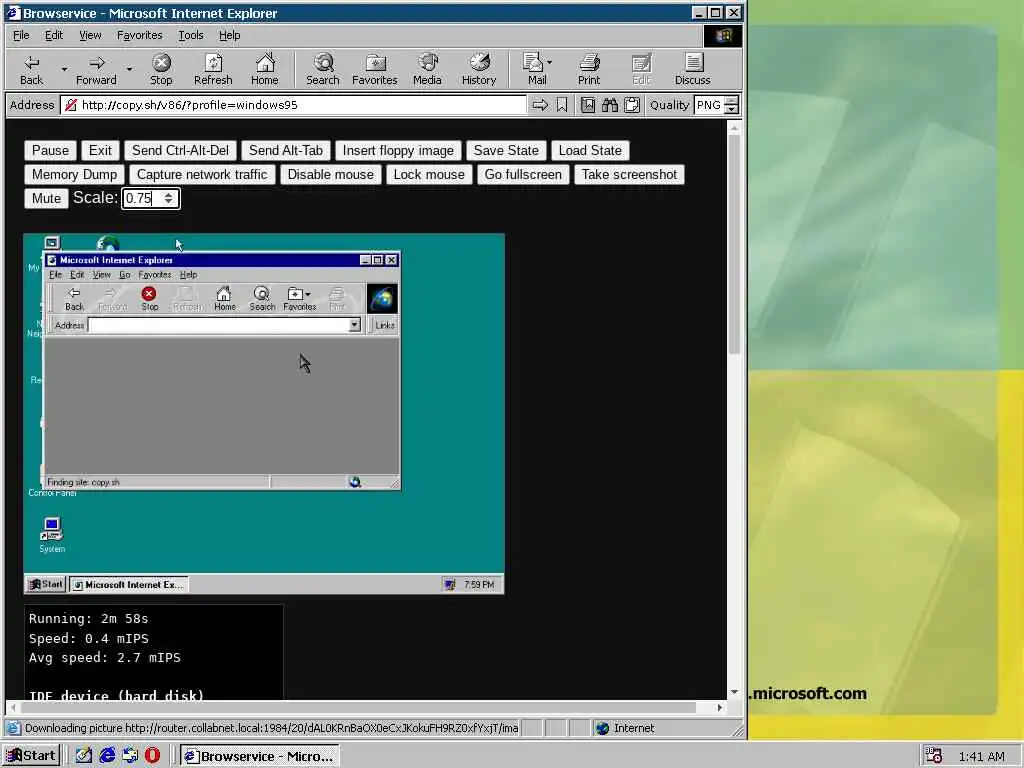Screen dimensions: 1024x768
Task: Open the Edit menu
Action: tap(54, 35)
